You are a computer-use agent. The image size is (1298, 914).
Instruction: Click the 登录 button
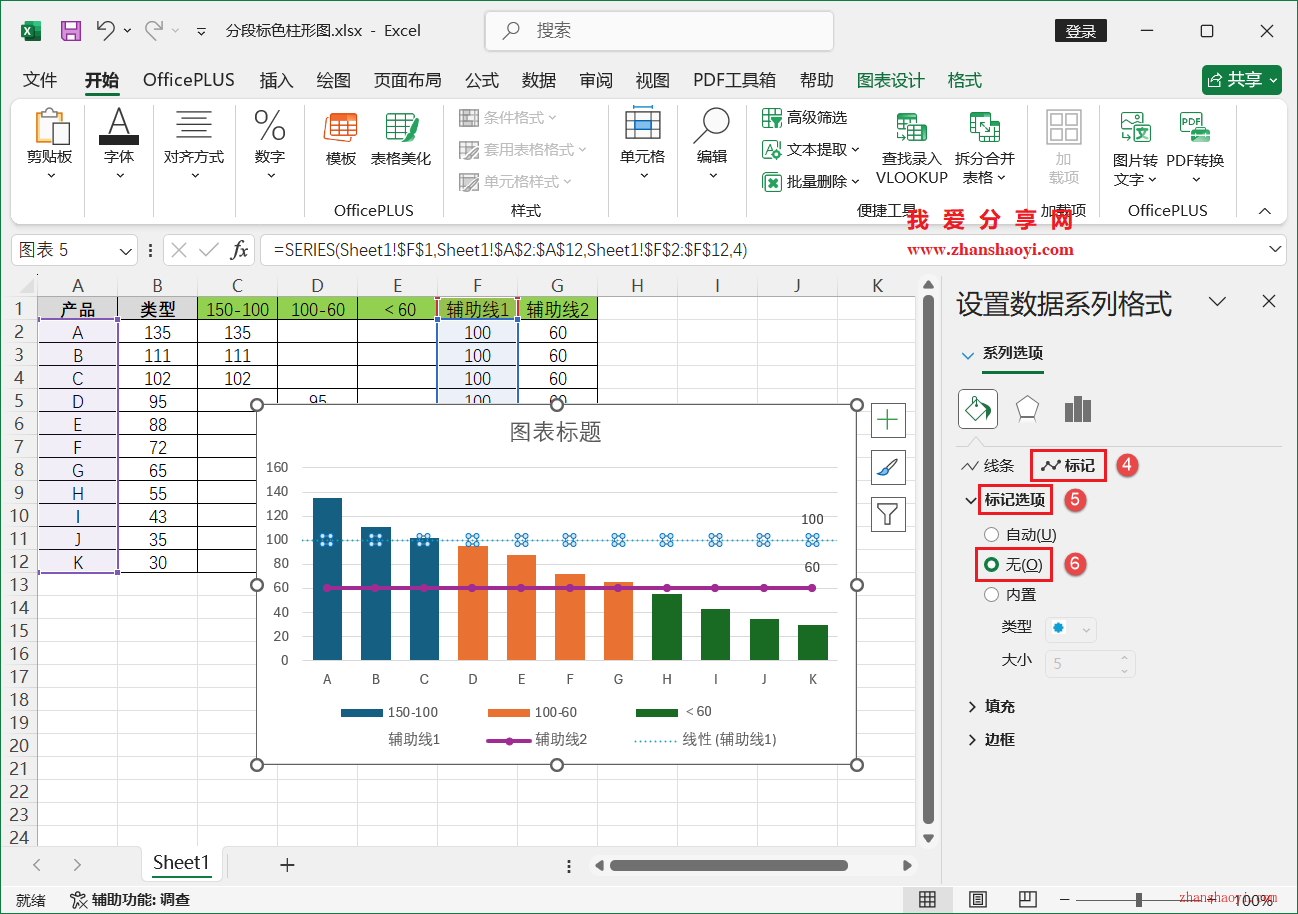click(1080, 31)
